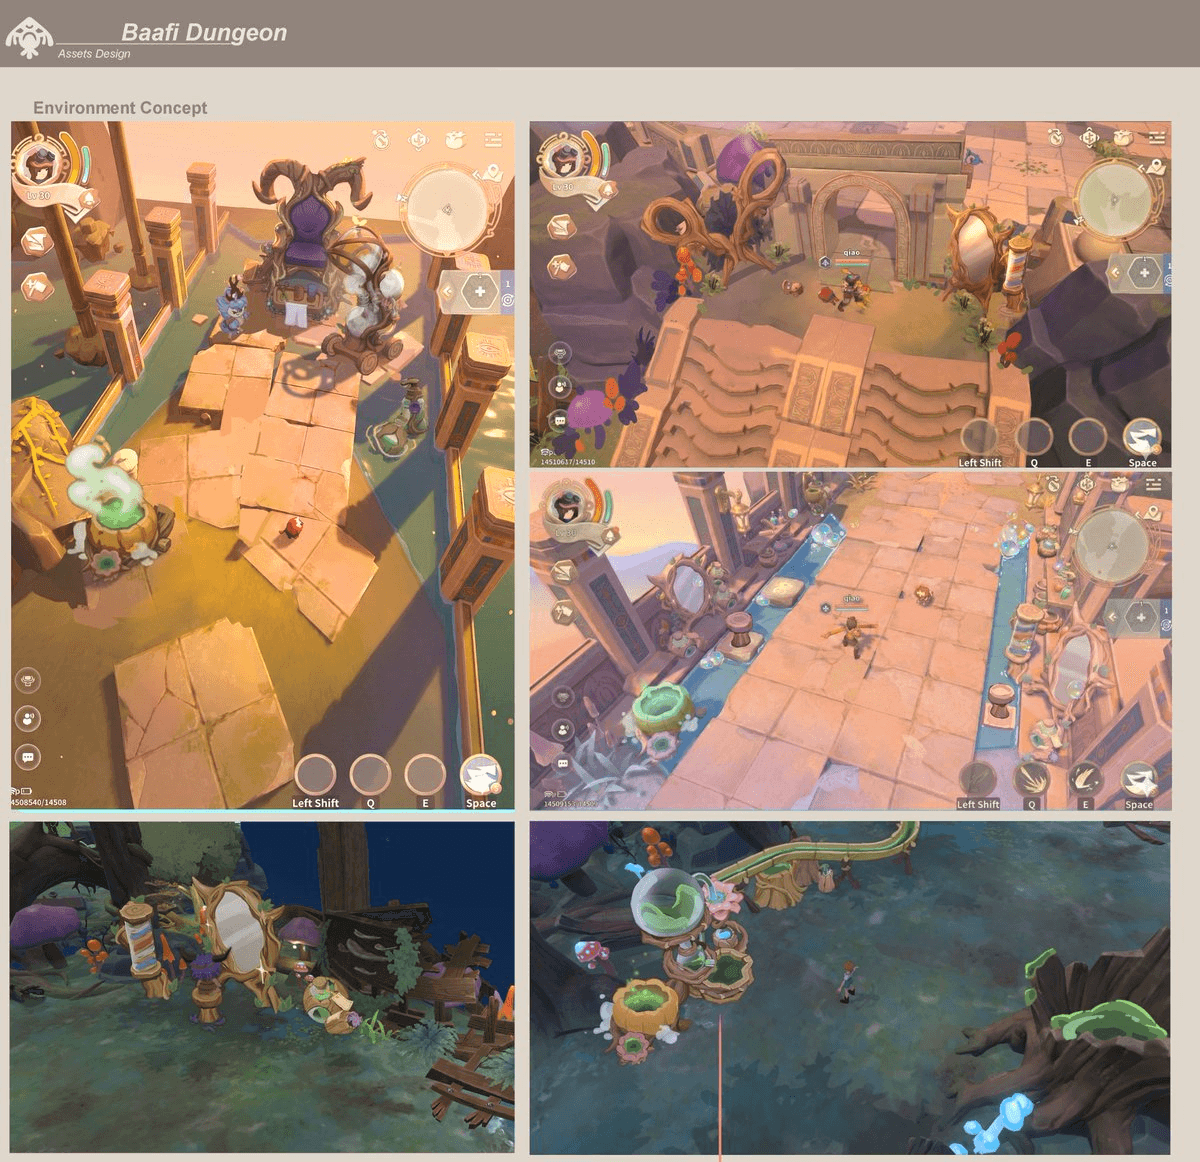The width and height of the screenshot is (1200, 1162).
Task: Open the hamburger menu in the throne room screenshot
Action: click(x=492, y=139)
